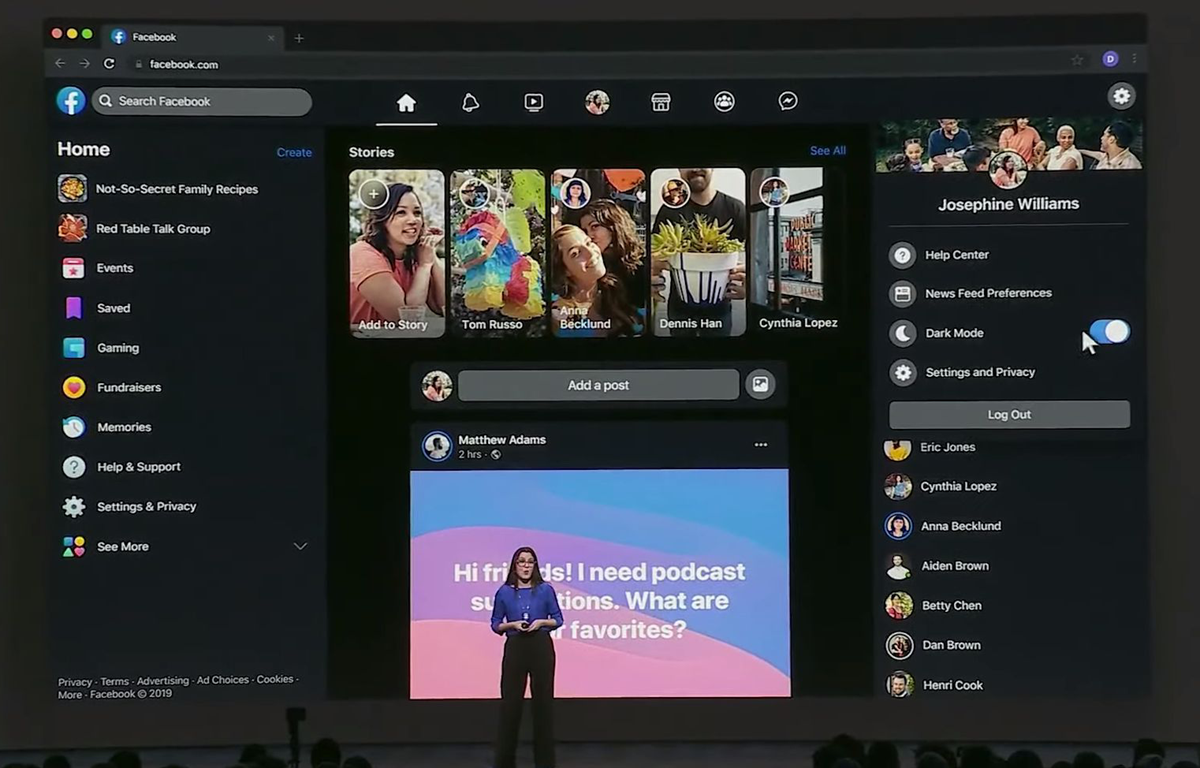Expand See More chevron in sidebar
Screen dimensions: 1200x768
(299, 546)
